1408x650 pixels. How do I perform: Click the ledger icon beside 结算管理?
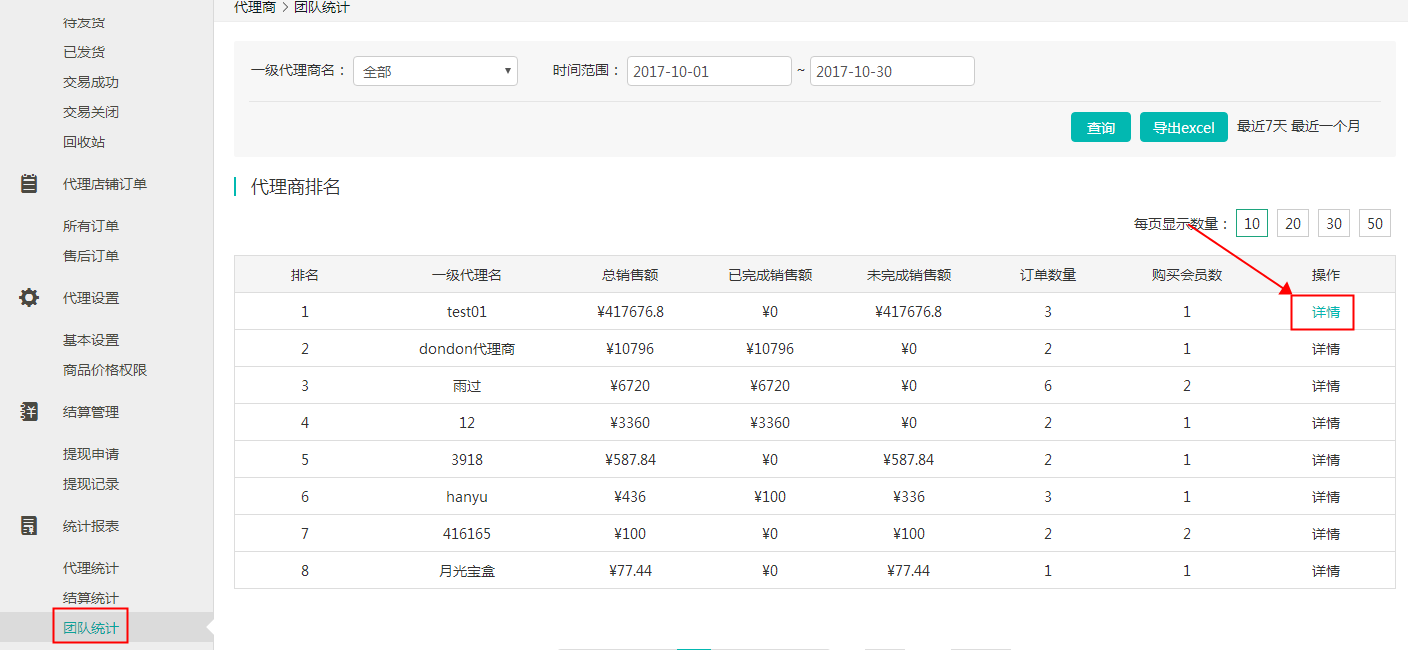coord(29,412)
